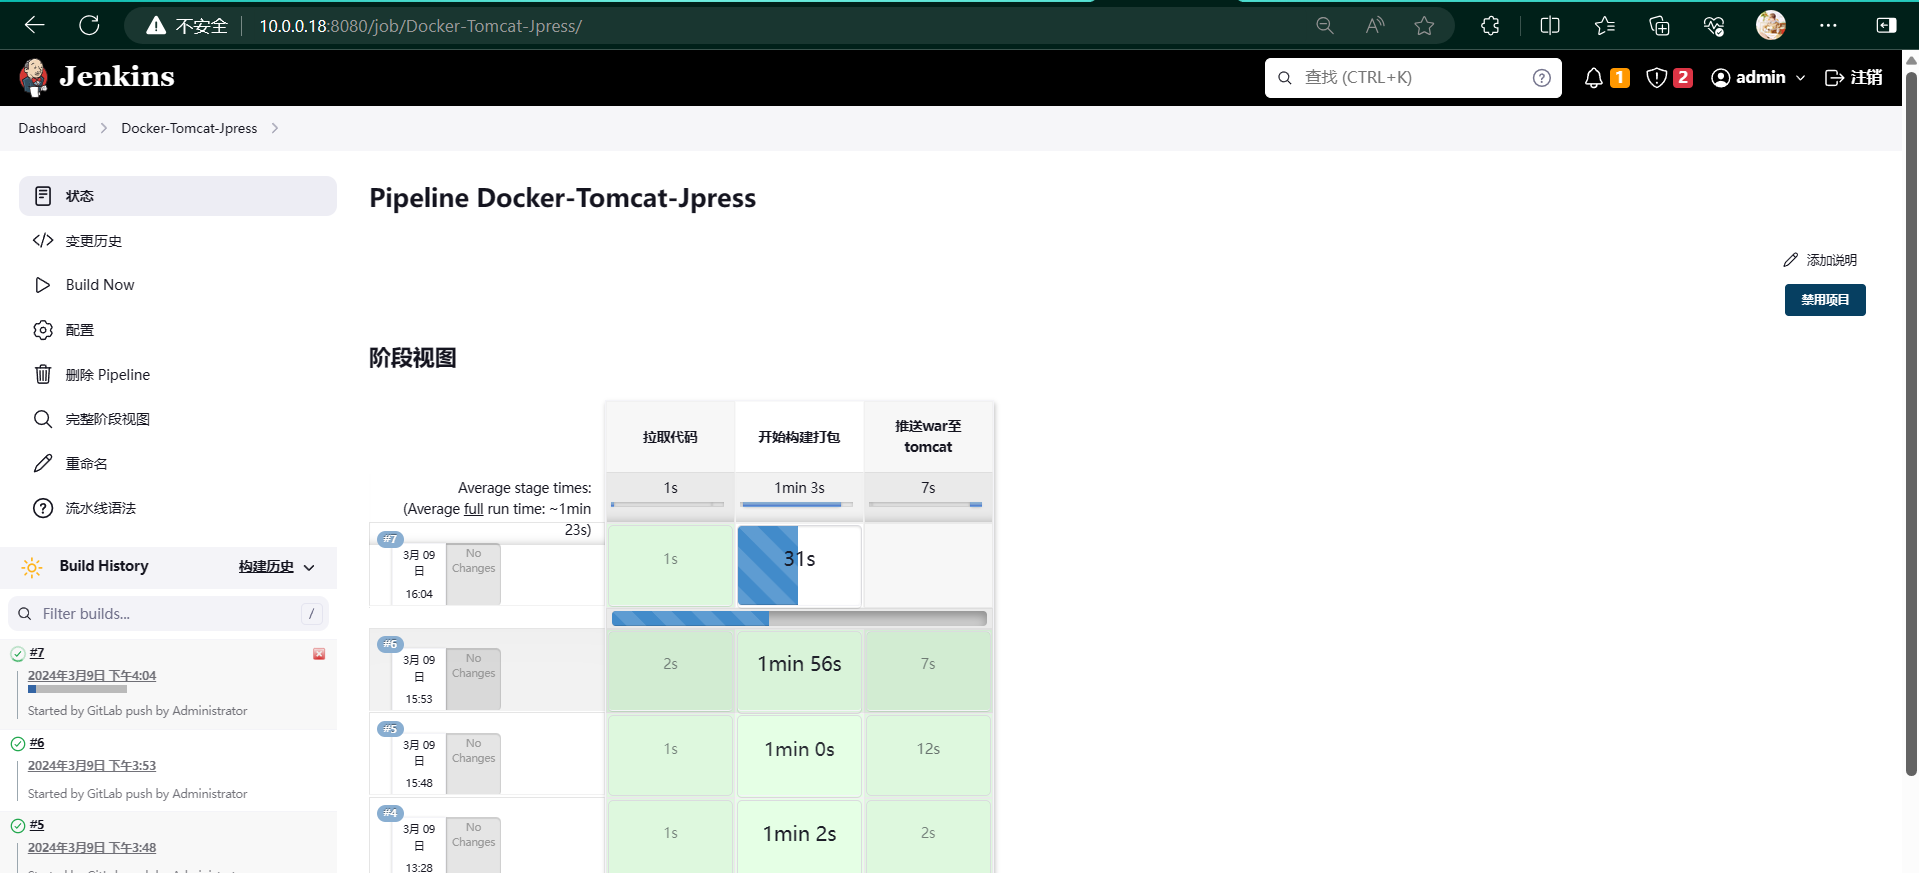
Task: Focus the 查找 search box
Action: [1413, 77]
